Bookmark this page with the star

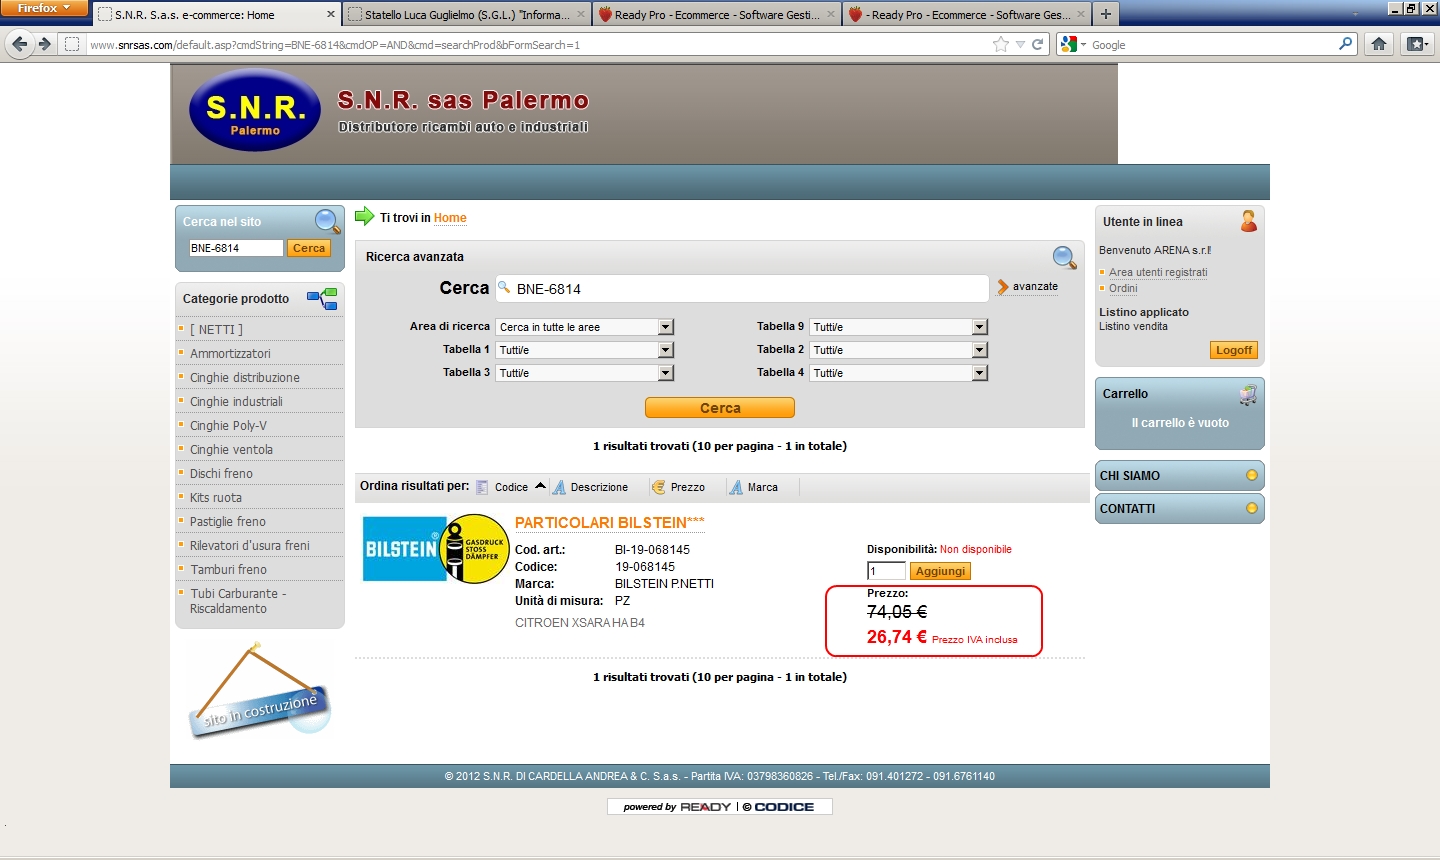(1001, 44)
